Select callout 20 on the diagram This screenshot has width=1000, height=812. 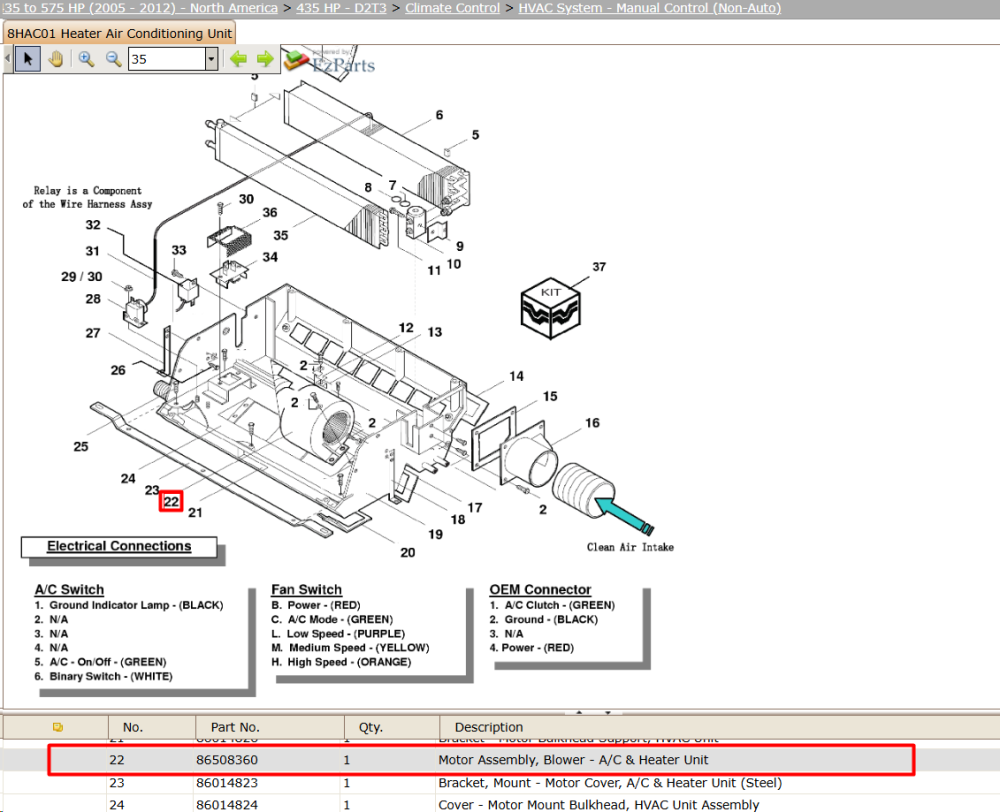point(408,552)
